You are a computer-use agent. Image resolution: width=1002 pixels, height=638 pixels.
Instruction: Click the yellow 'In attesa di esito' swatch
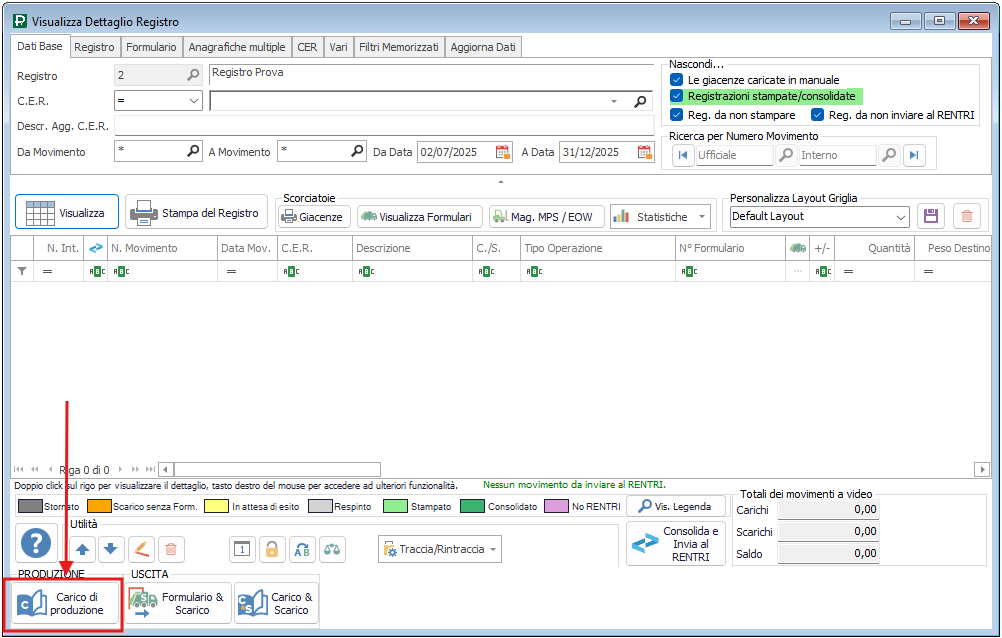point(216,507)
